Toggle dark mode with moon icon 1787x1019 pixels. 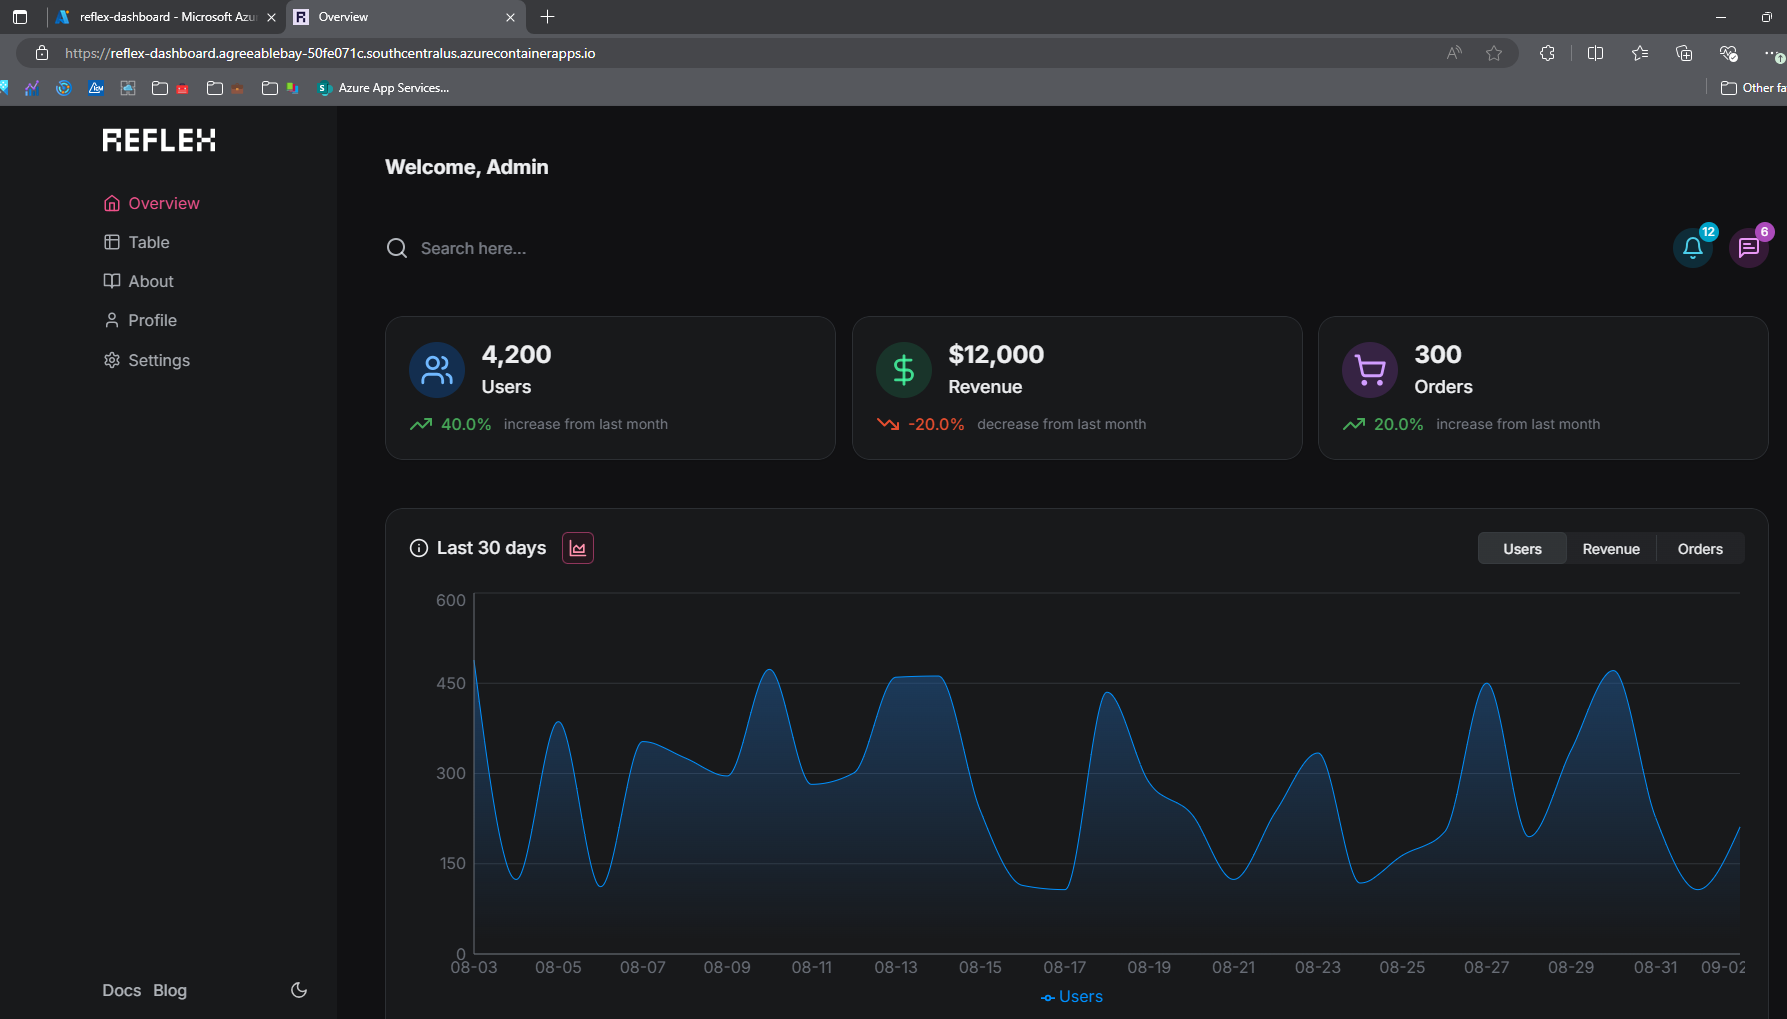299,990
